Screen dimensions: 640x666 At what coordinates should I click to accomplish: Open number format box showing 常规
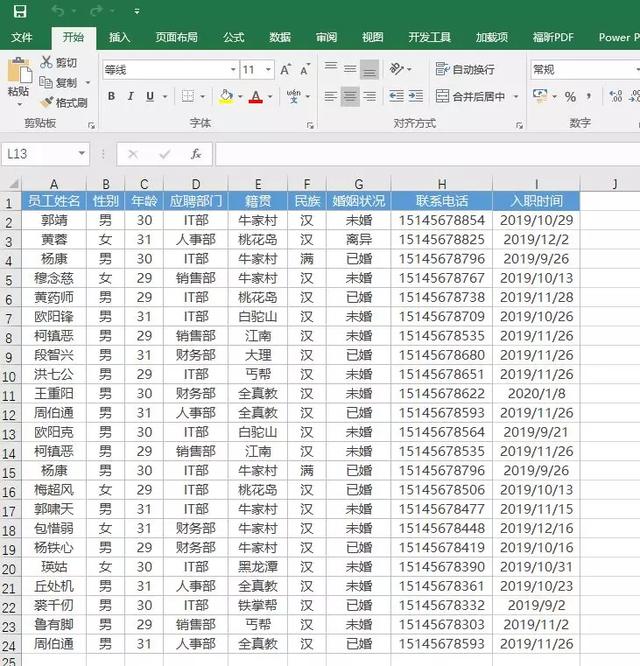pos(584,69)
